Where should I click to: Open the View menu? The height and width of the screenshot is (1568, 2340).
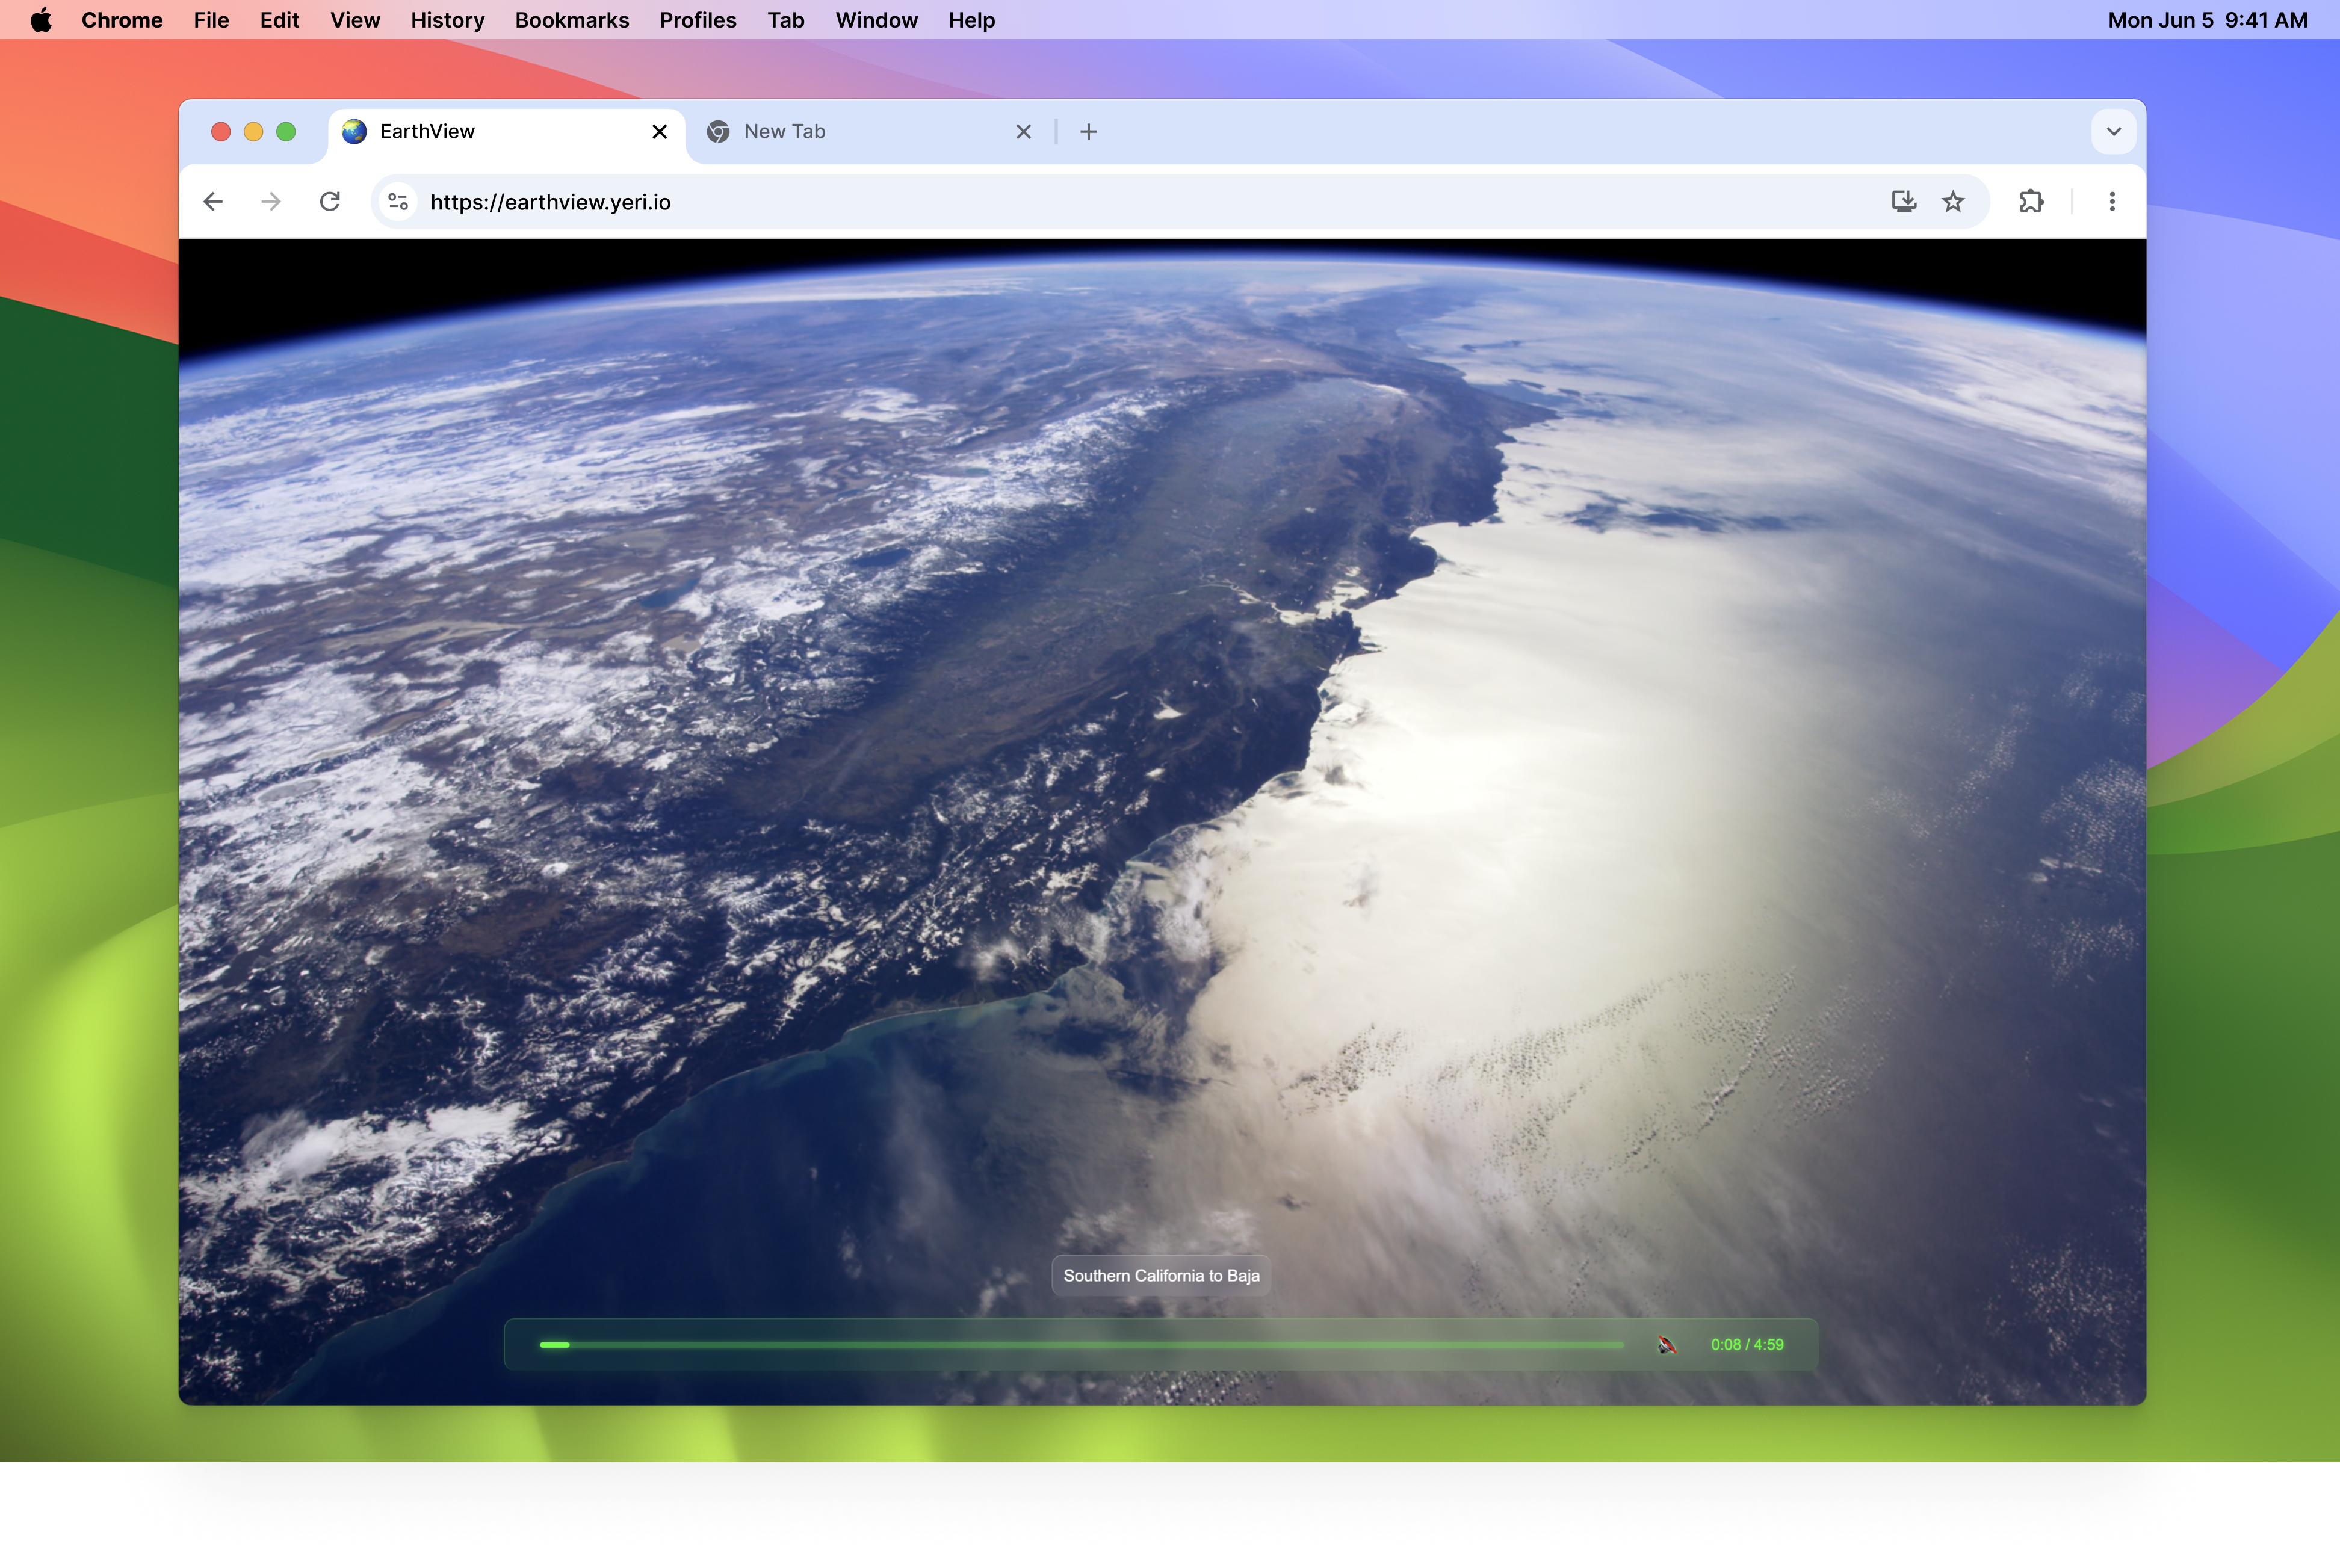click(x=355, y=20)
